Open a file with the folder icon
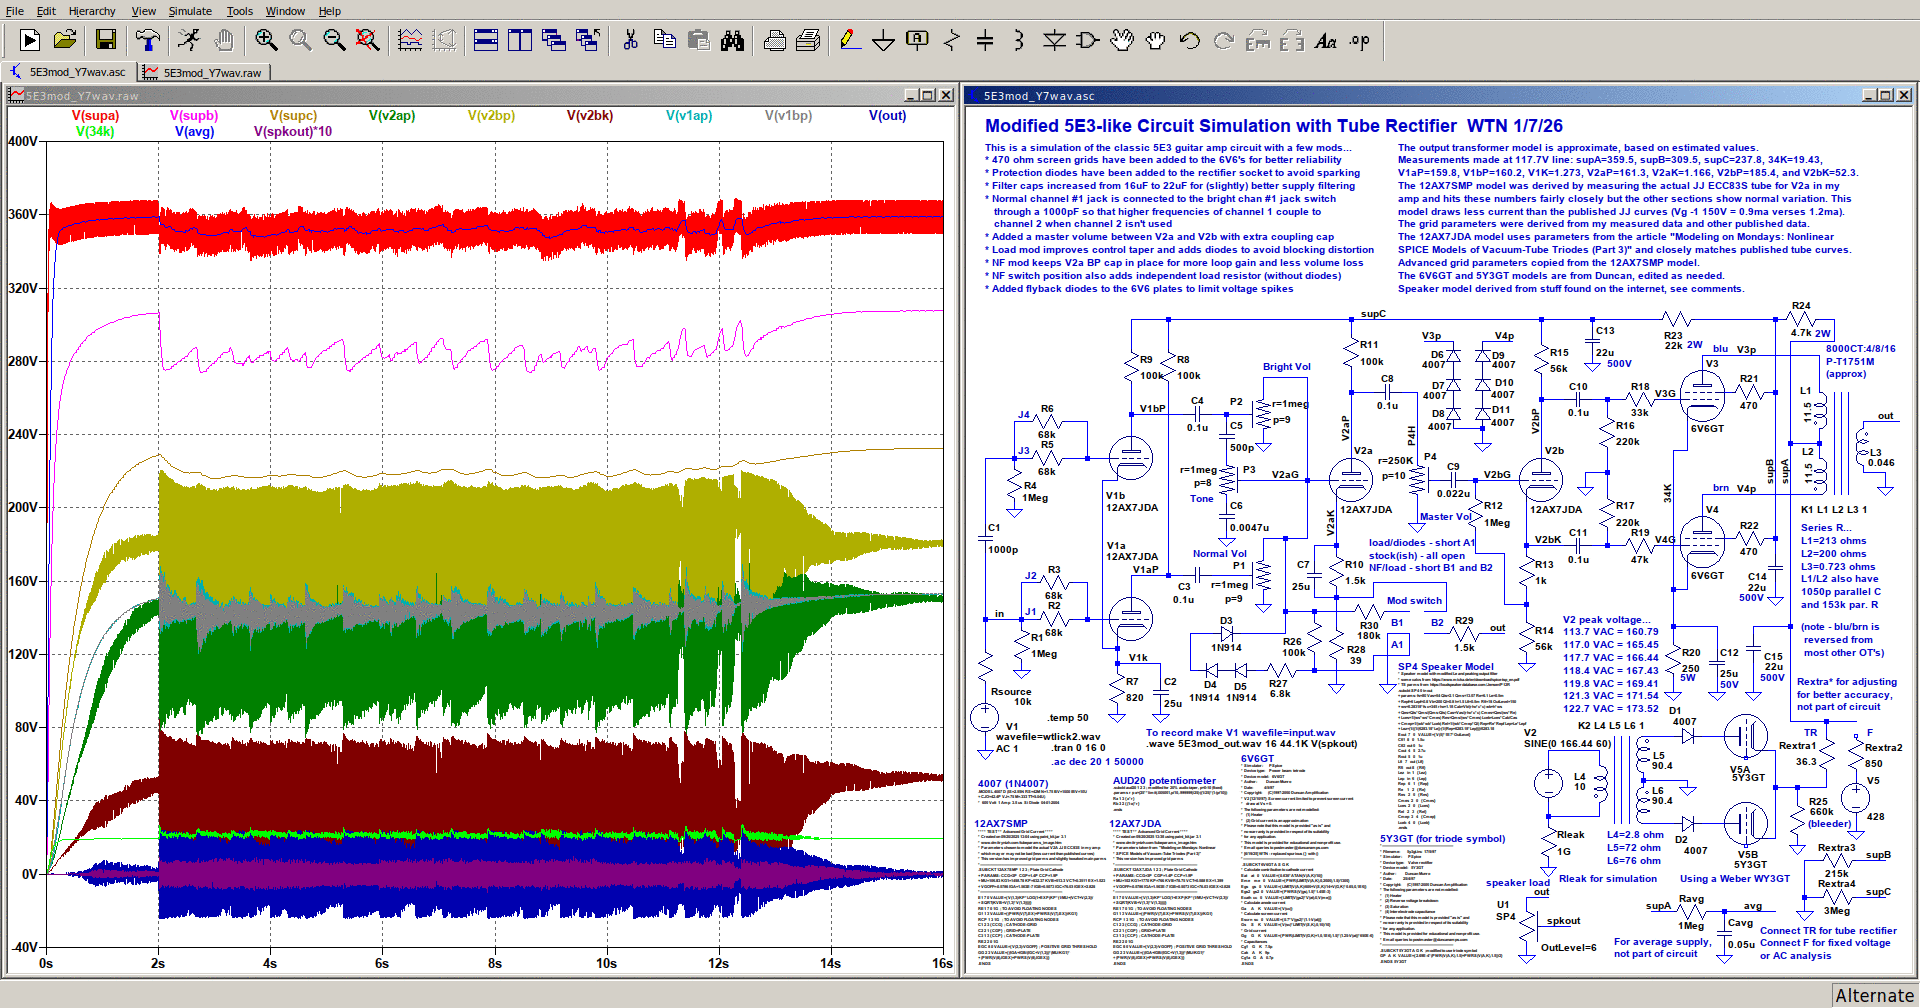This screenshot has height=1008, width=1920. point(65,40)
